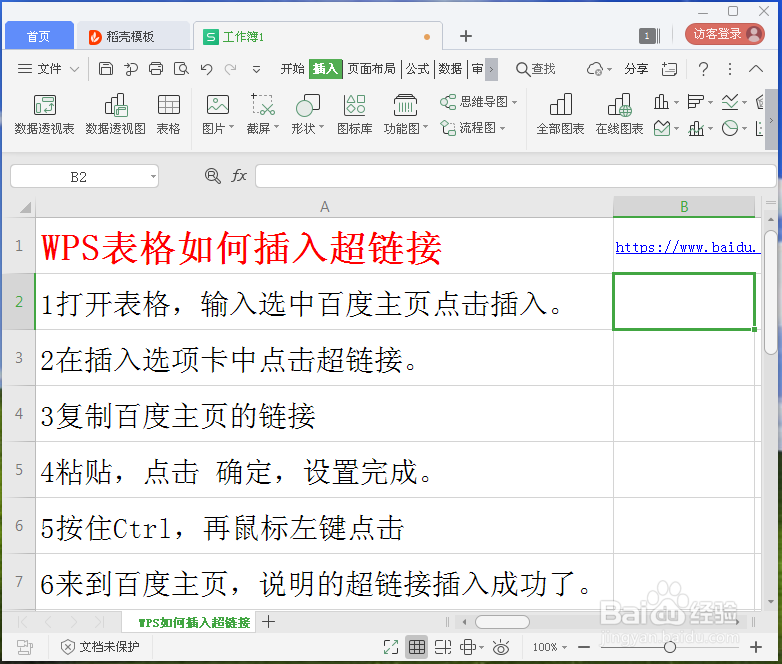This screenshot has height=664, width=782.
Task: Open the 图标库 icon library
Action: (x=355, y=114)
